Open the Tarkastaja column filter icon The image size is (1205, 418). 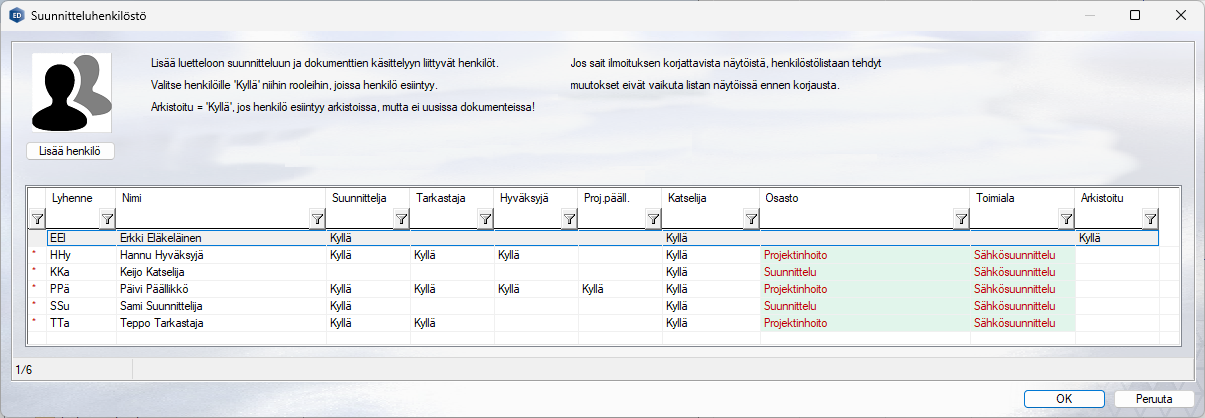[x=484, y=218]
